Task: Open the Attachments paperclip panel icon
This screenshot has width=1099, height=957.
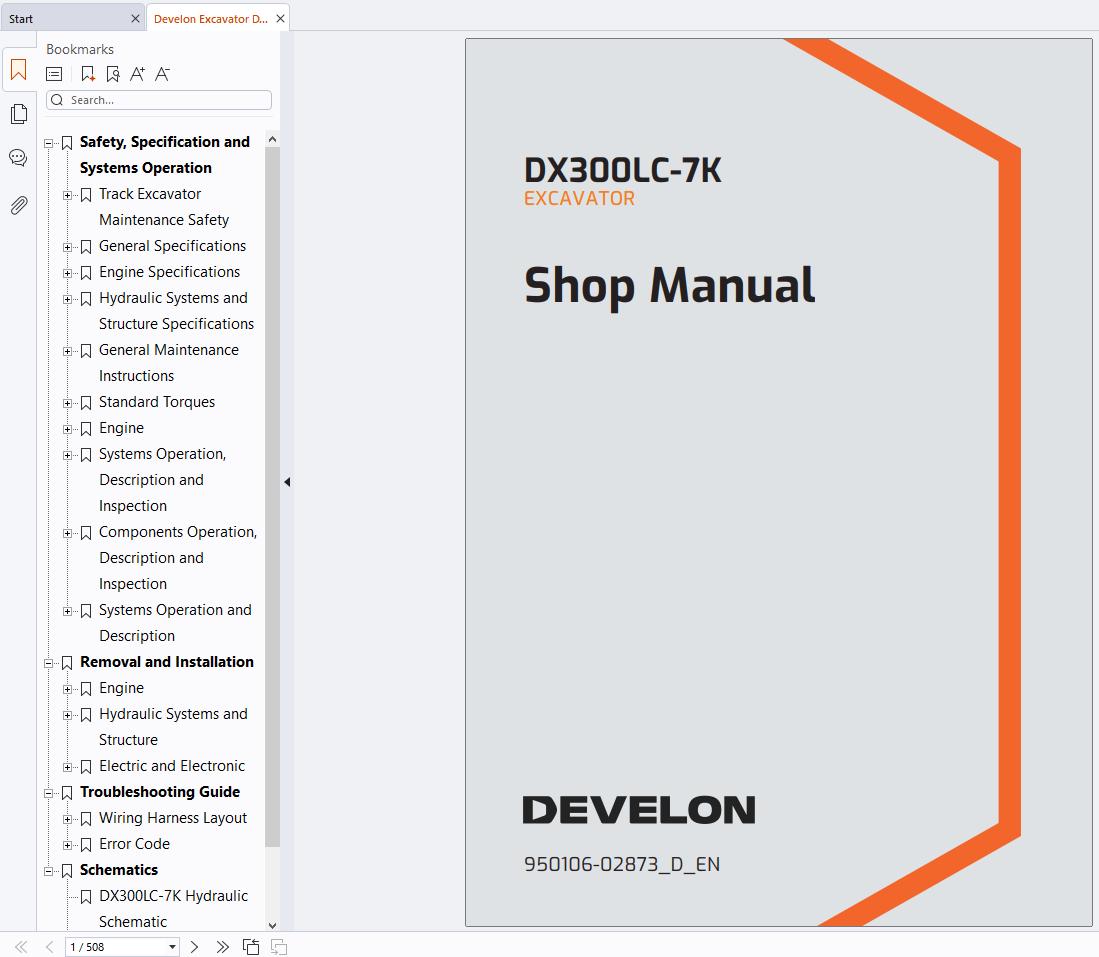Action: coord(19,205)
